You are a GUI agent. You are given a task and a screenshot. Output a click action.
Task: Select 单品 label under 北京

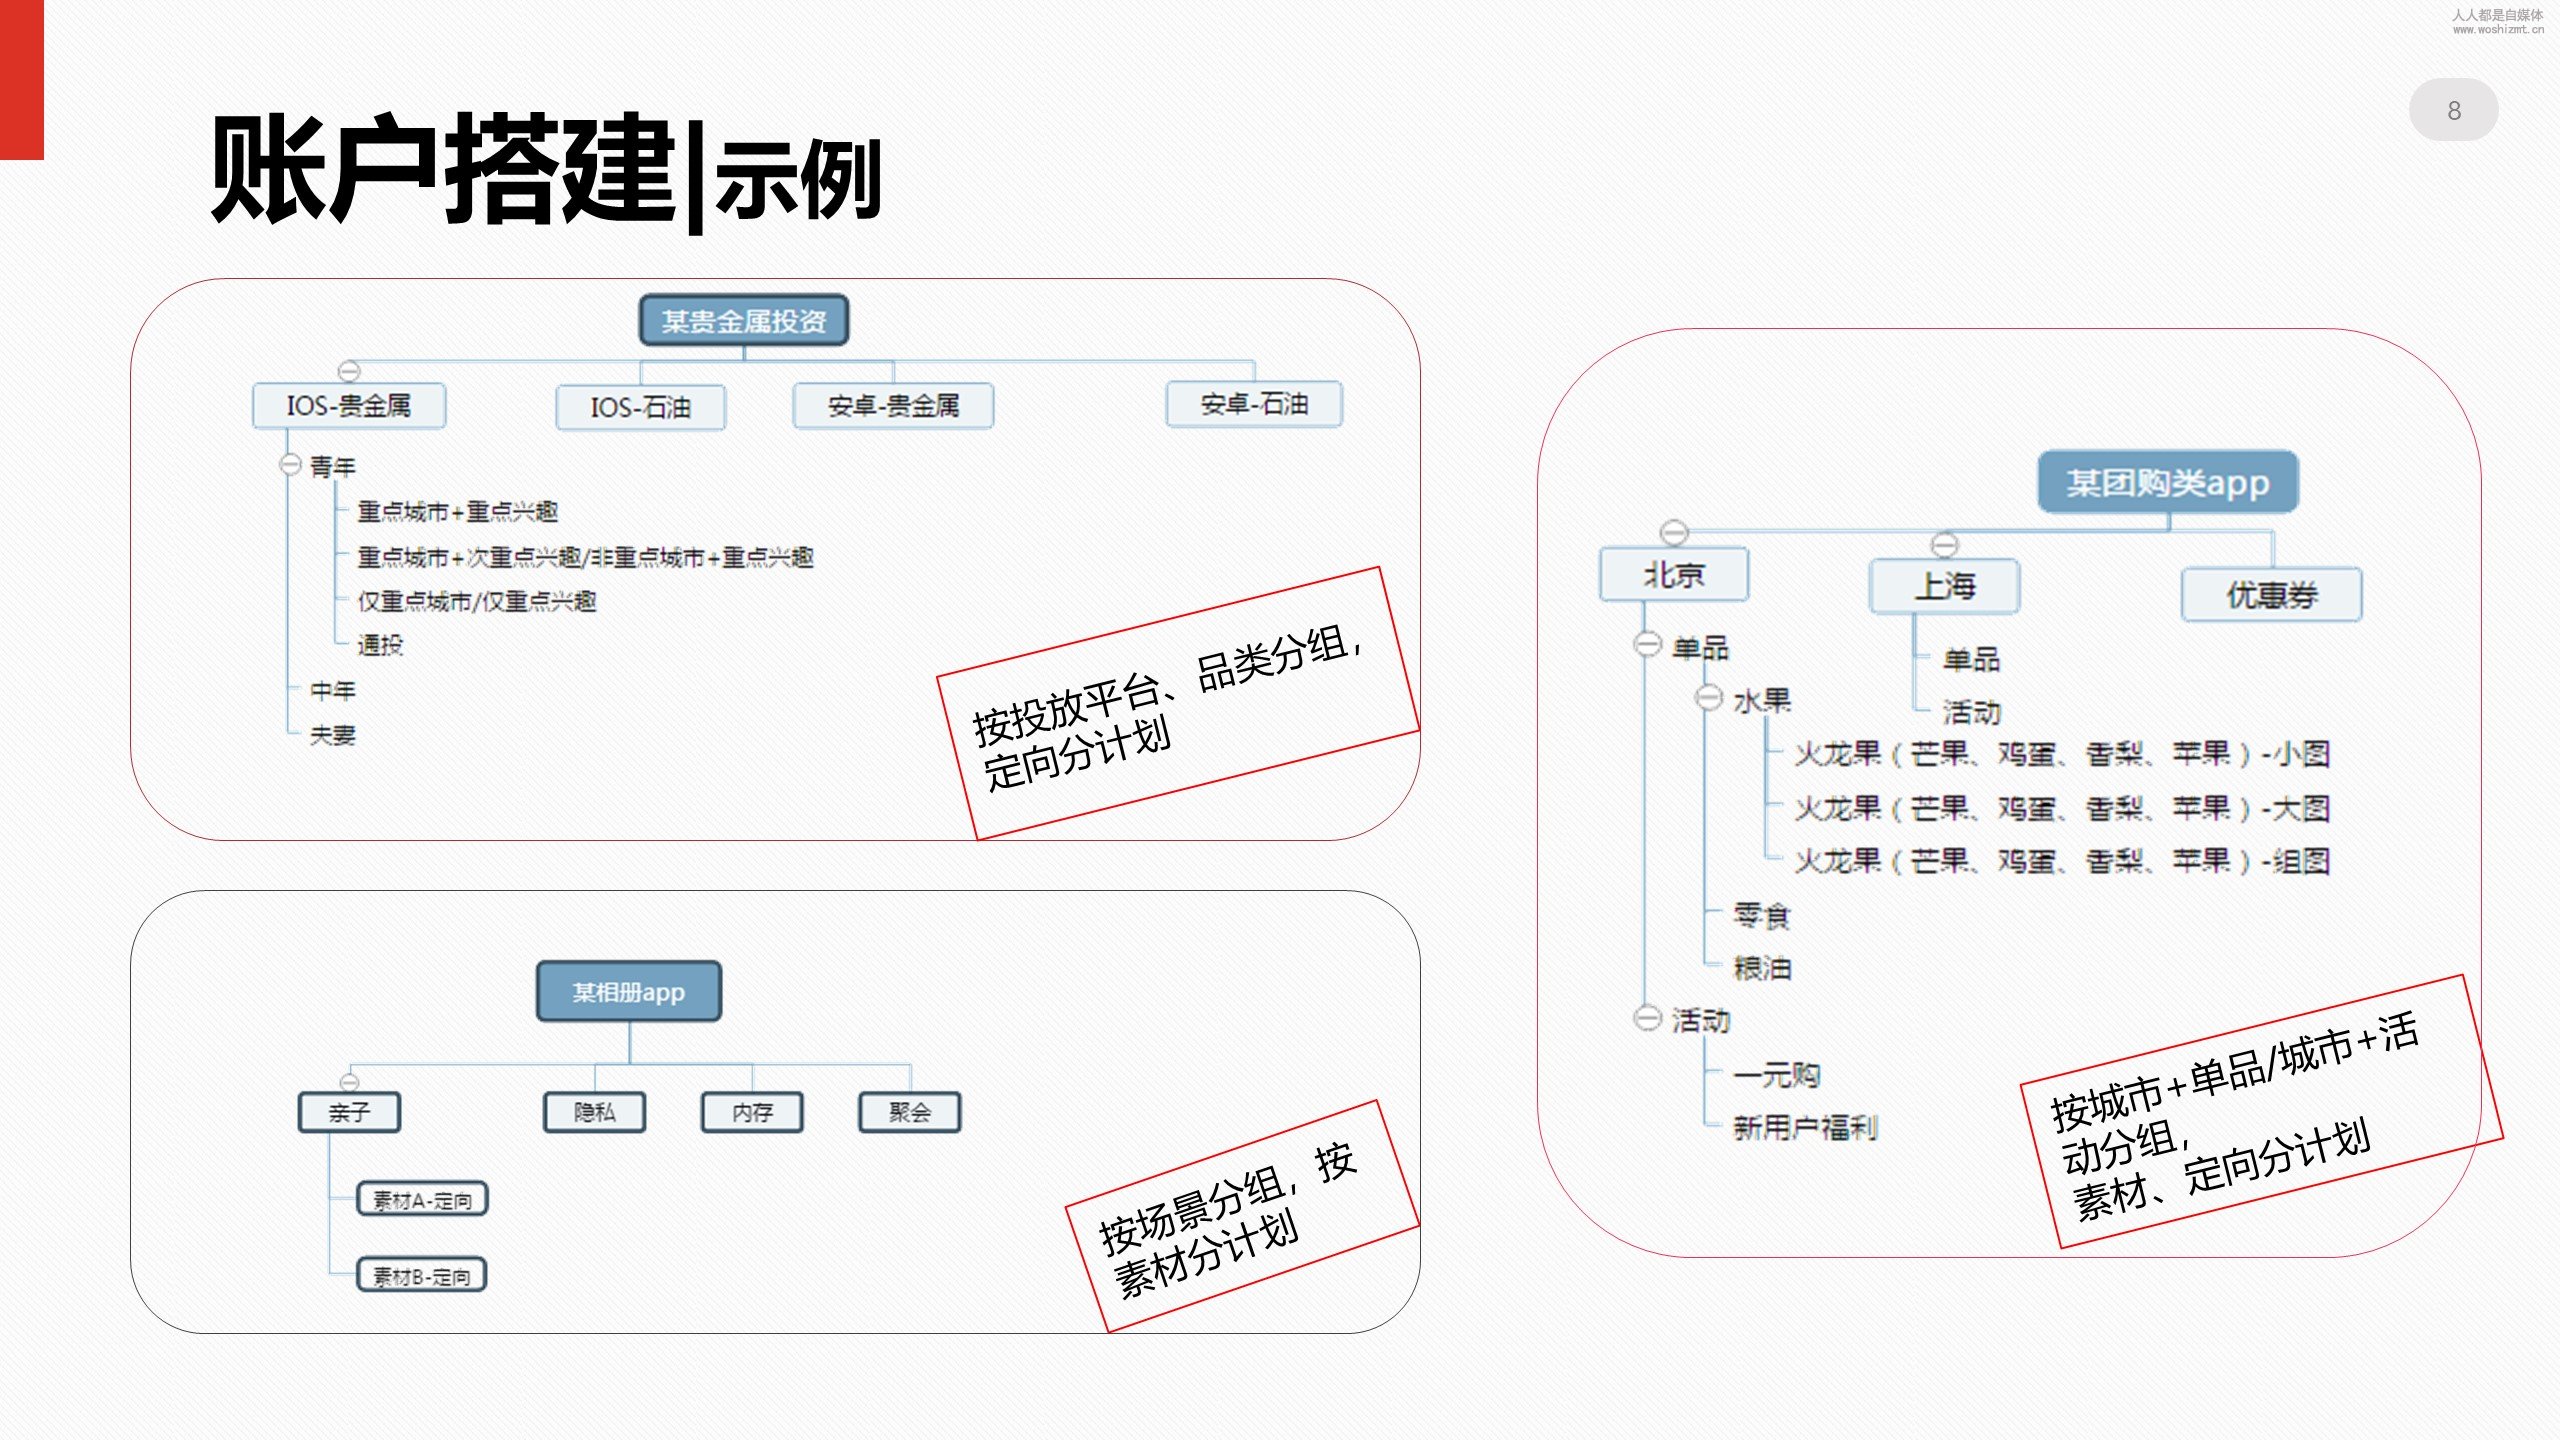pyautogui.click(x=1701, y=648)
